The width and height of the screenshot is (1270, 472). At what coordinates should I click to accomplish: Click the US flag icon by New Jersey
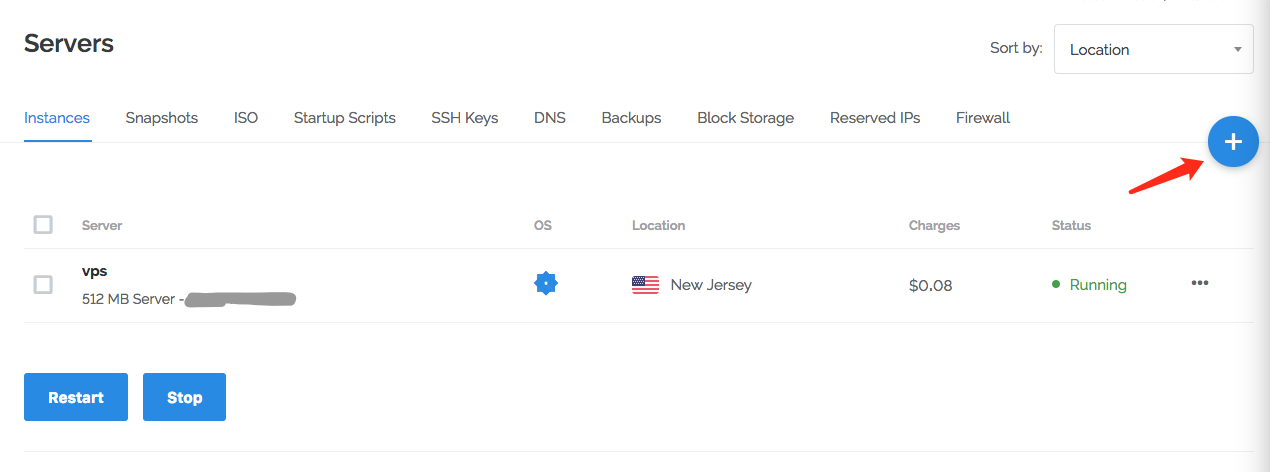[645, 285]
